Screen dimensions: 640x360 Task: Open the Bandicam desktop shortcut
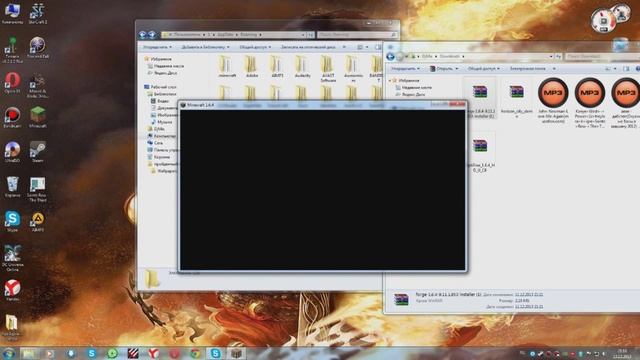tap(12, 117)
